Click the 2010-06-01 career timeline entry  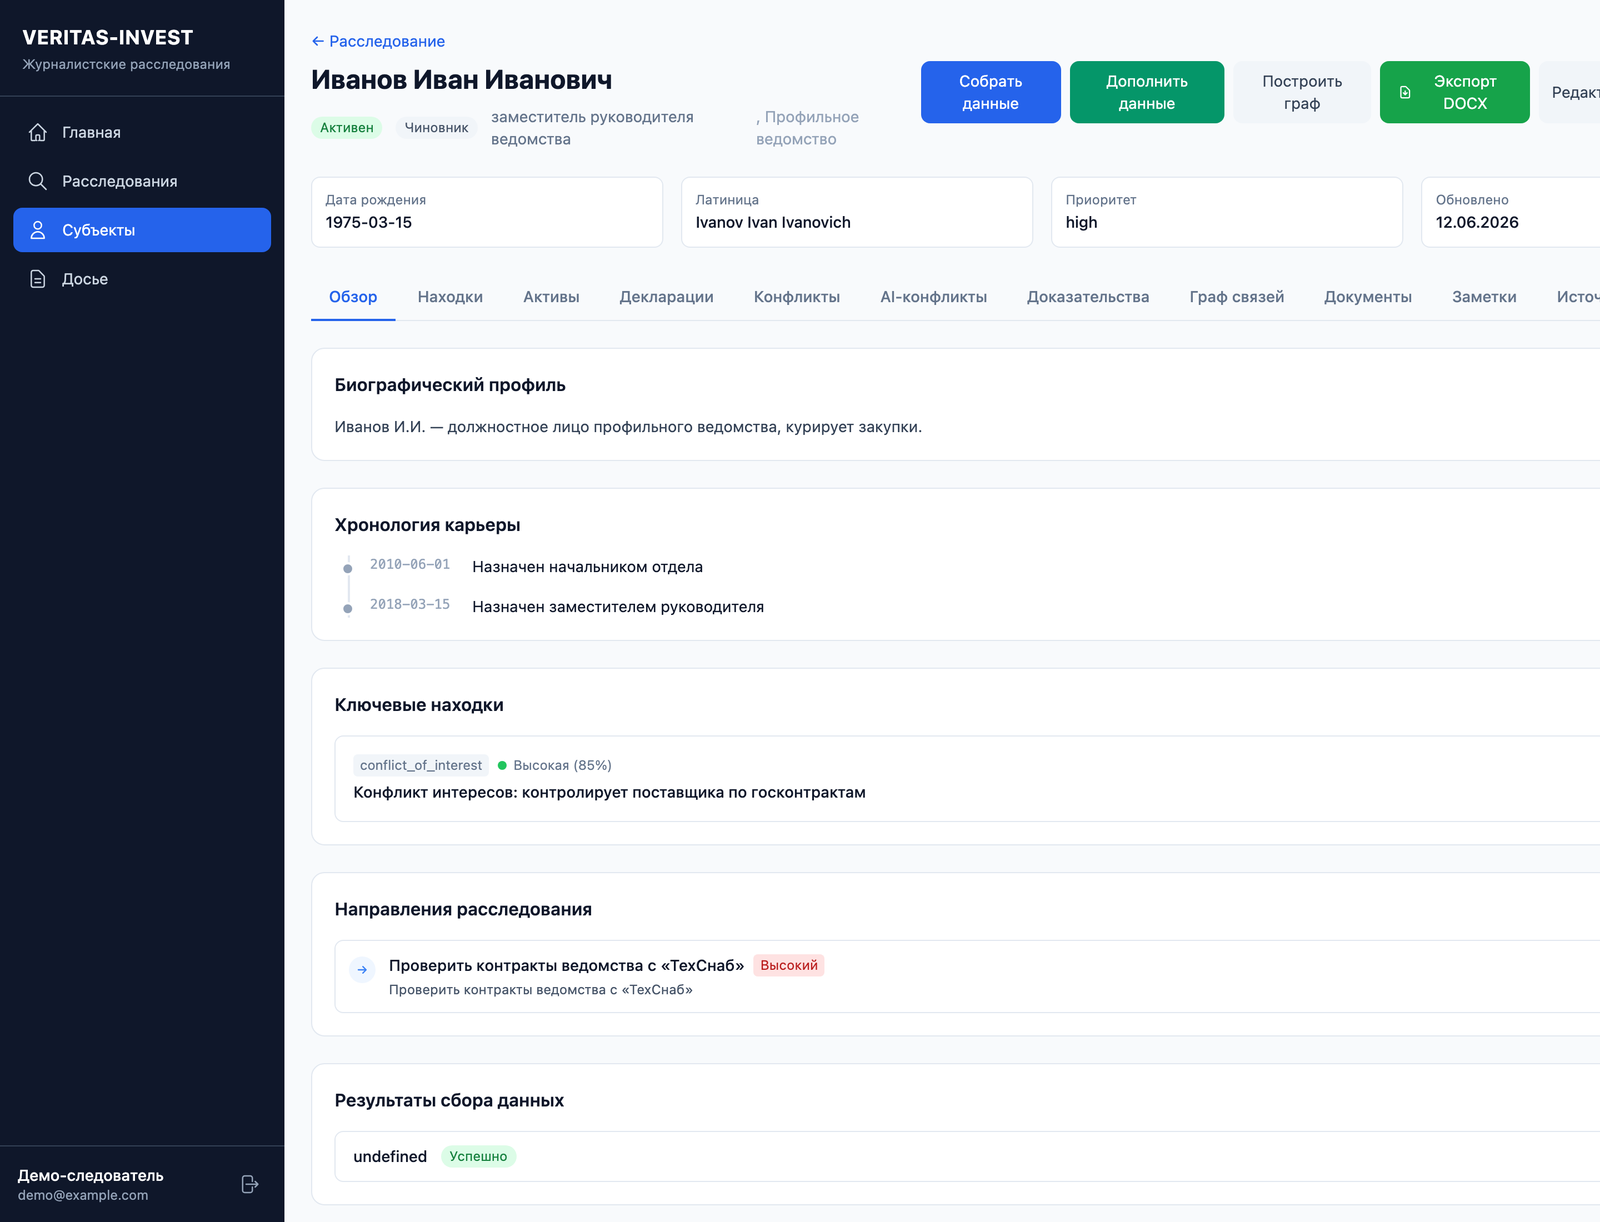click(x=410, y=565)
